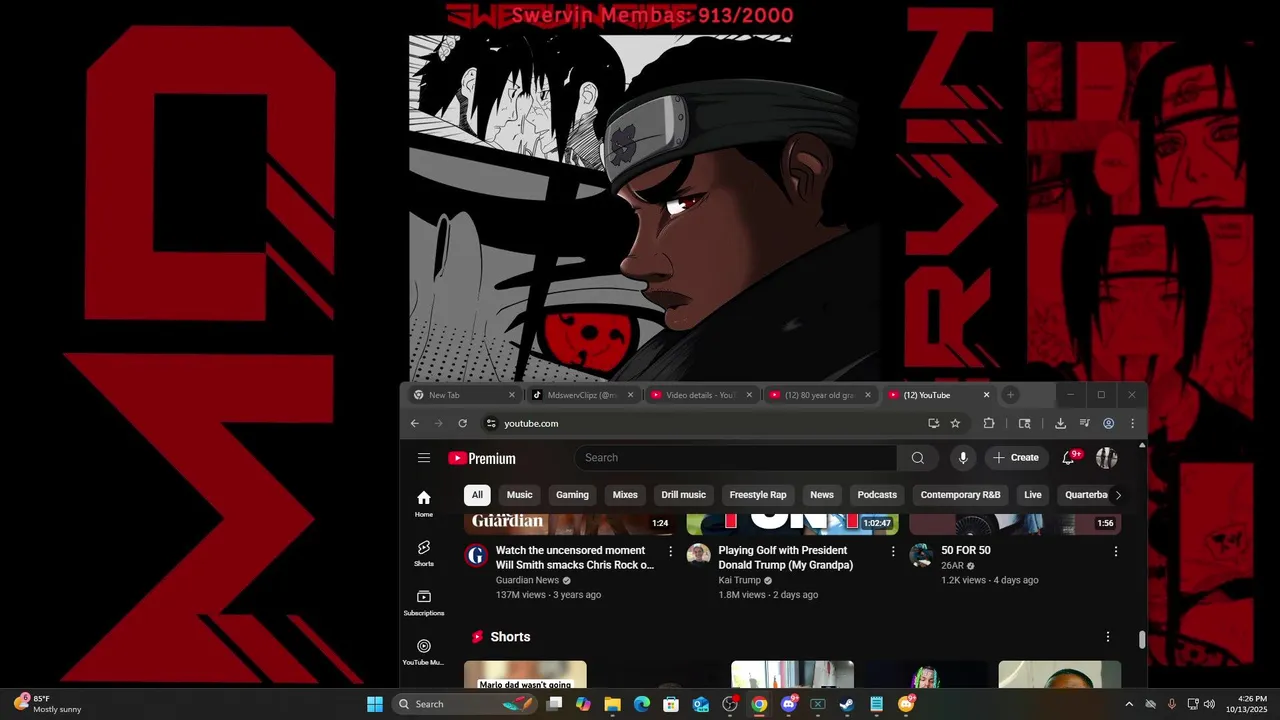The height and width of the screenshot is (720, 1280).
Task: Open the YouTube account avatar menu
Action: click(x=1106, y=458)
